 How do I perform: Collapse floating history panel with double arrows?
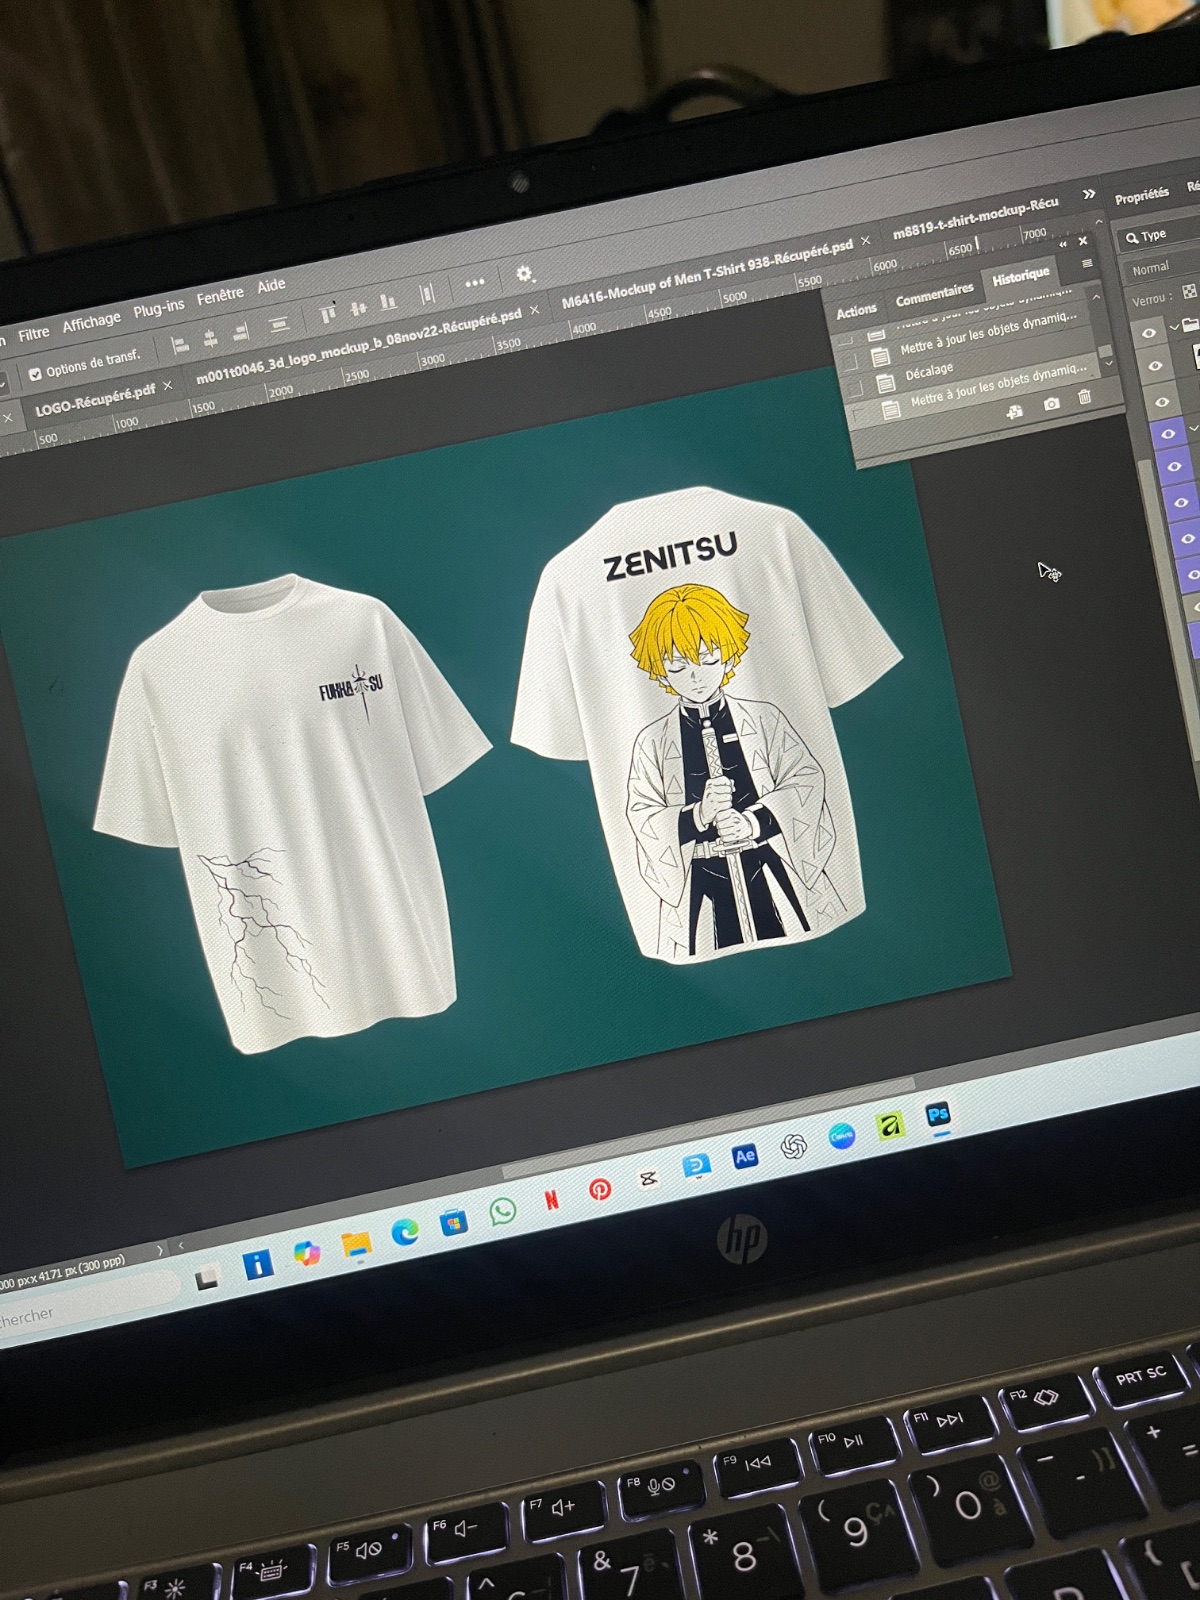(1063, 244)
